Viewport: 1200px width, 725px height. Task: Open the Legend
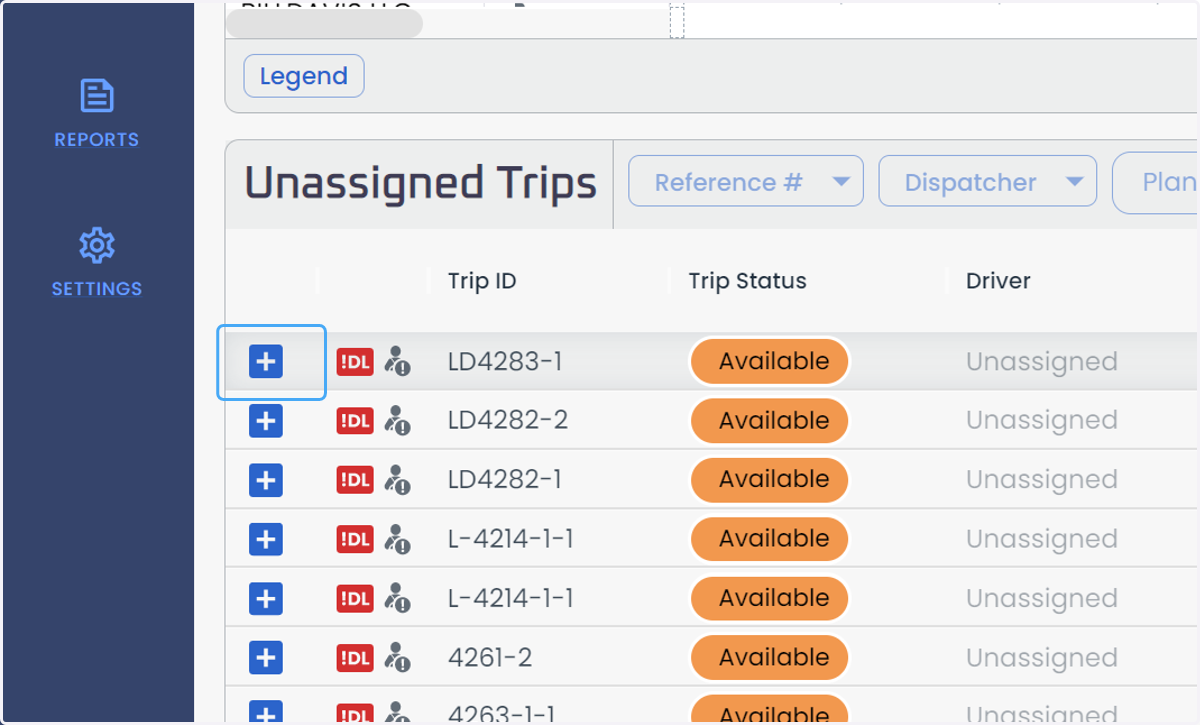[304, 76]
